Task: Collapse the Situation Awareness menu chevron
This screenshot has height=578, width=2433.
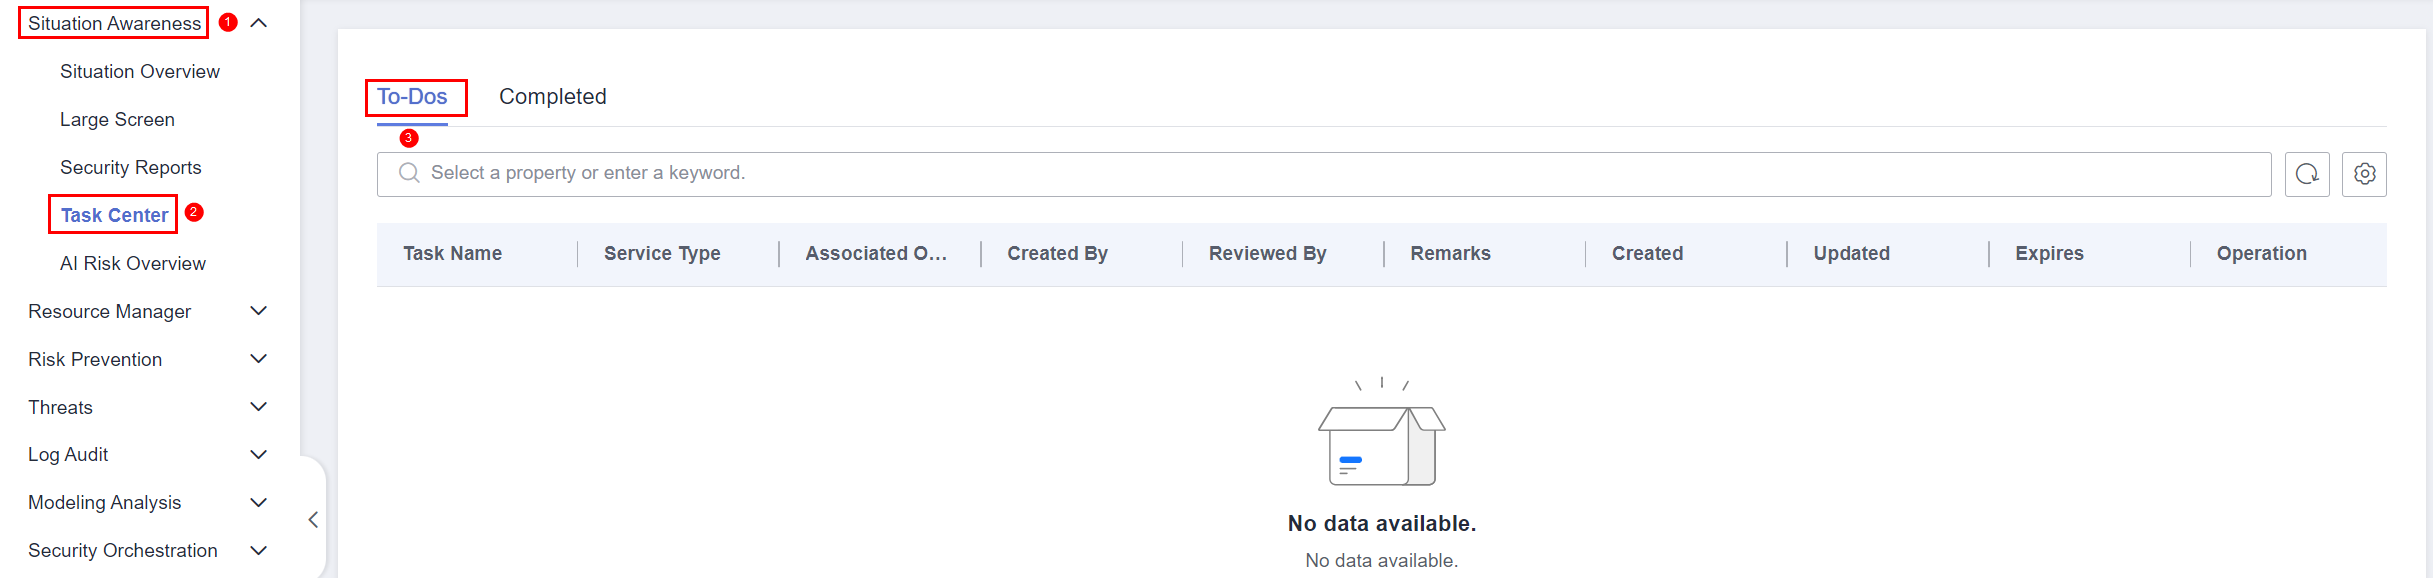Action: (259, 23)
